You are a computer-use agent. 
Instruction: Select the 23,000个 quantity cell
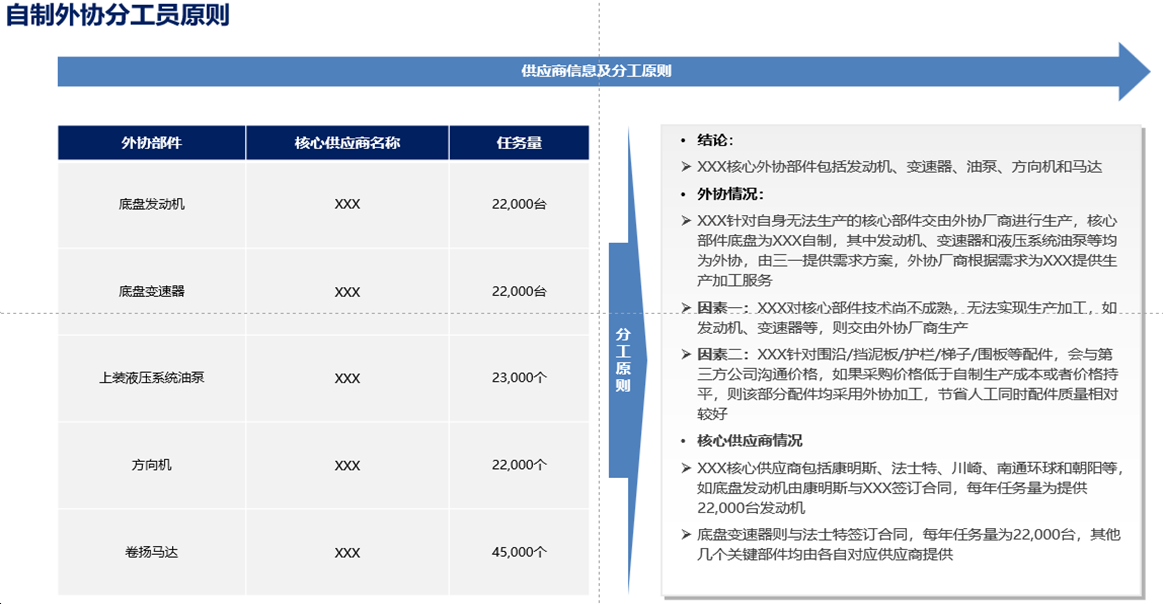pos(519,378)
